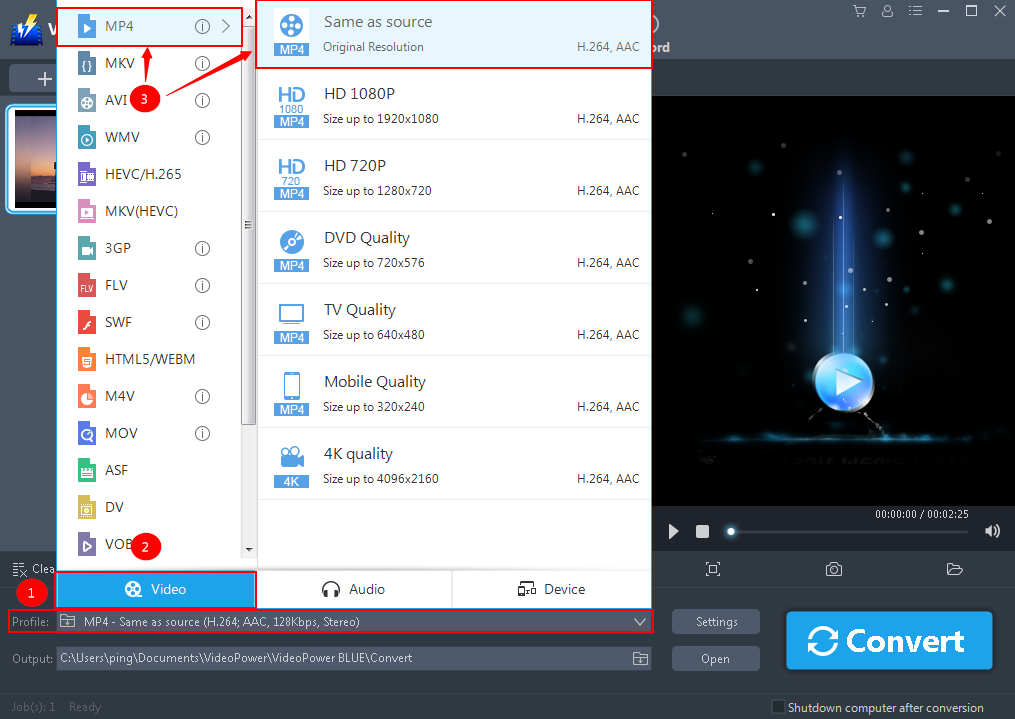Viewport: 1015px width, 719px height.
Task: Open the Profile dropdown
Action: [639, 621]
